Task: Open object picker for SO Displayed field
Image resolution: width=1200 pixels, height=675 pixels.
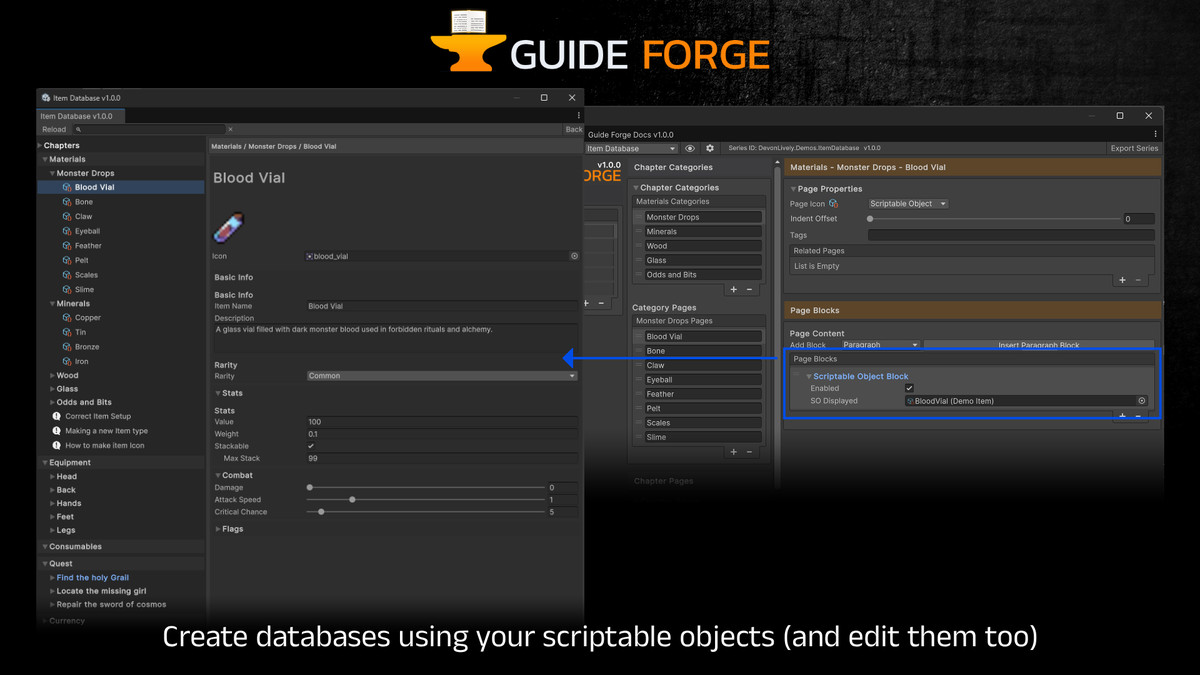Action: 1142,401
